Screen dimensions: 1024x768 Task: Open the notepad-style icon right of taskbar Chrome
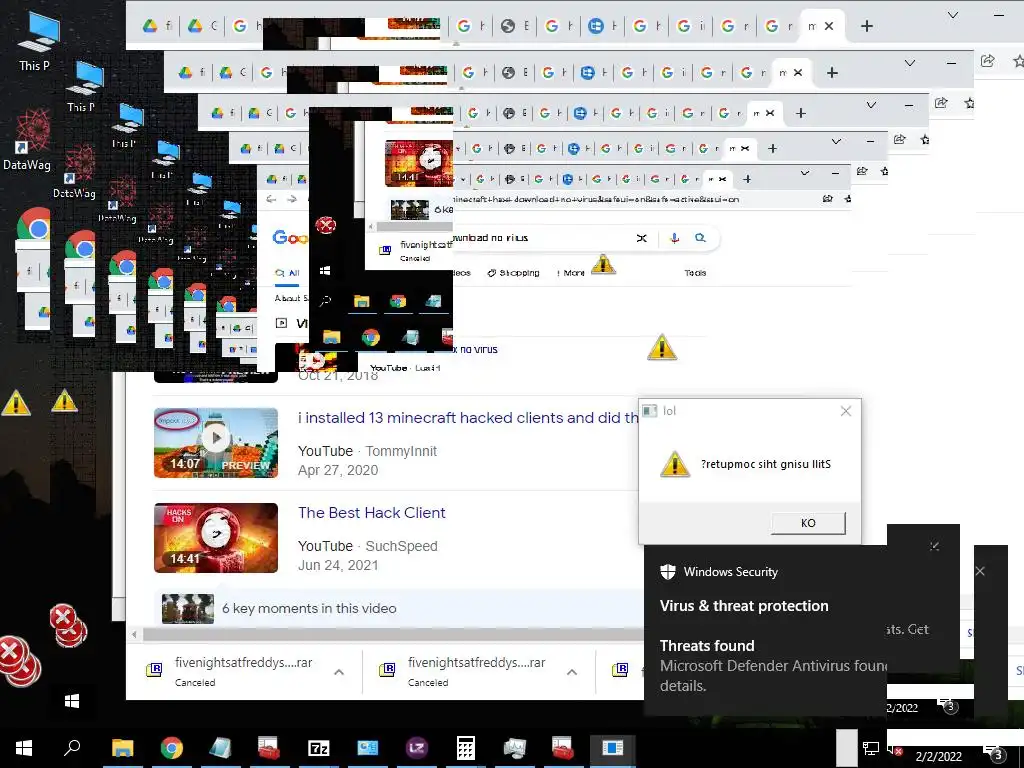(220, 748)
